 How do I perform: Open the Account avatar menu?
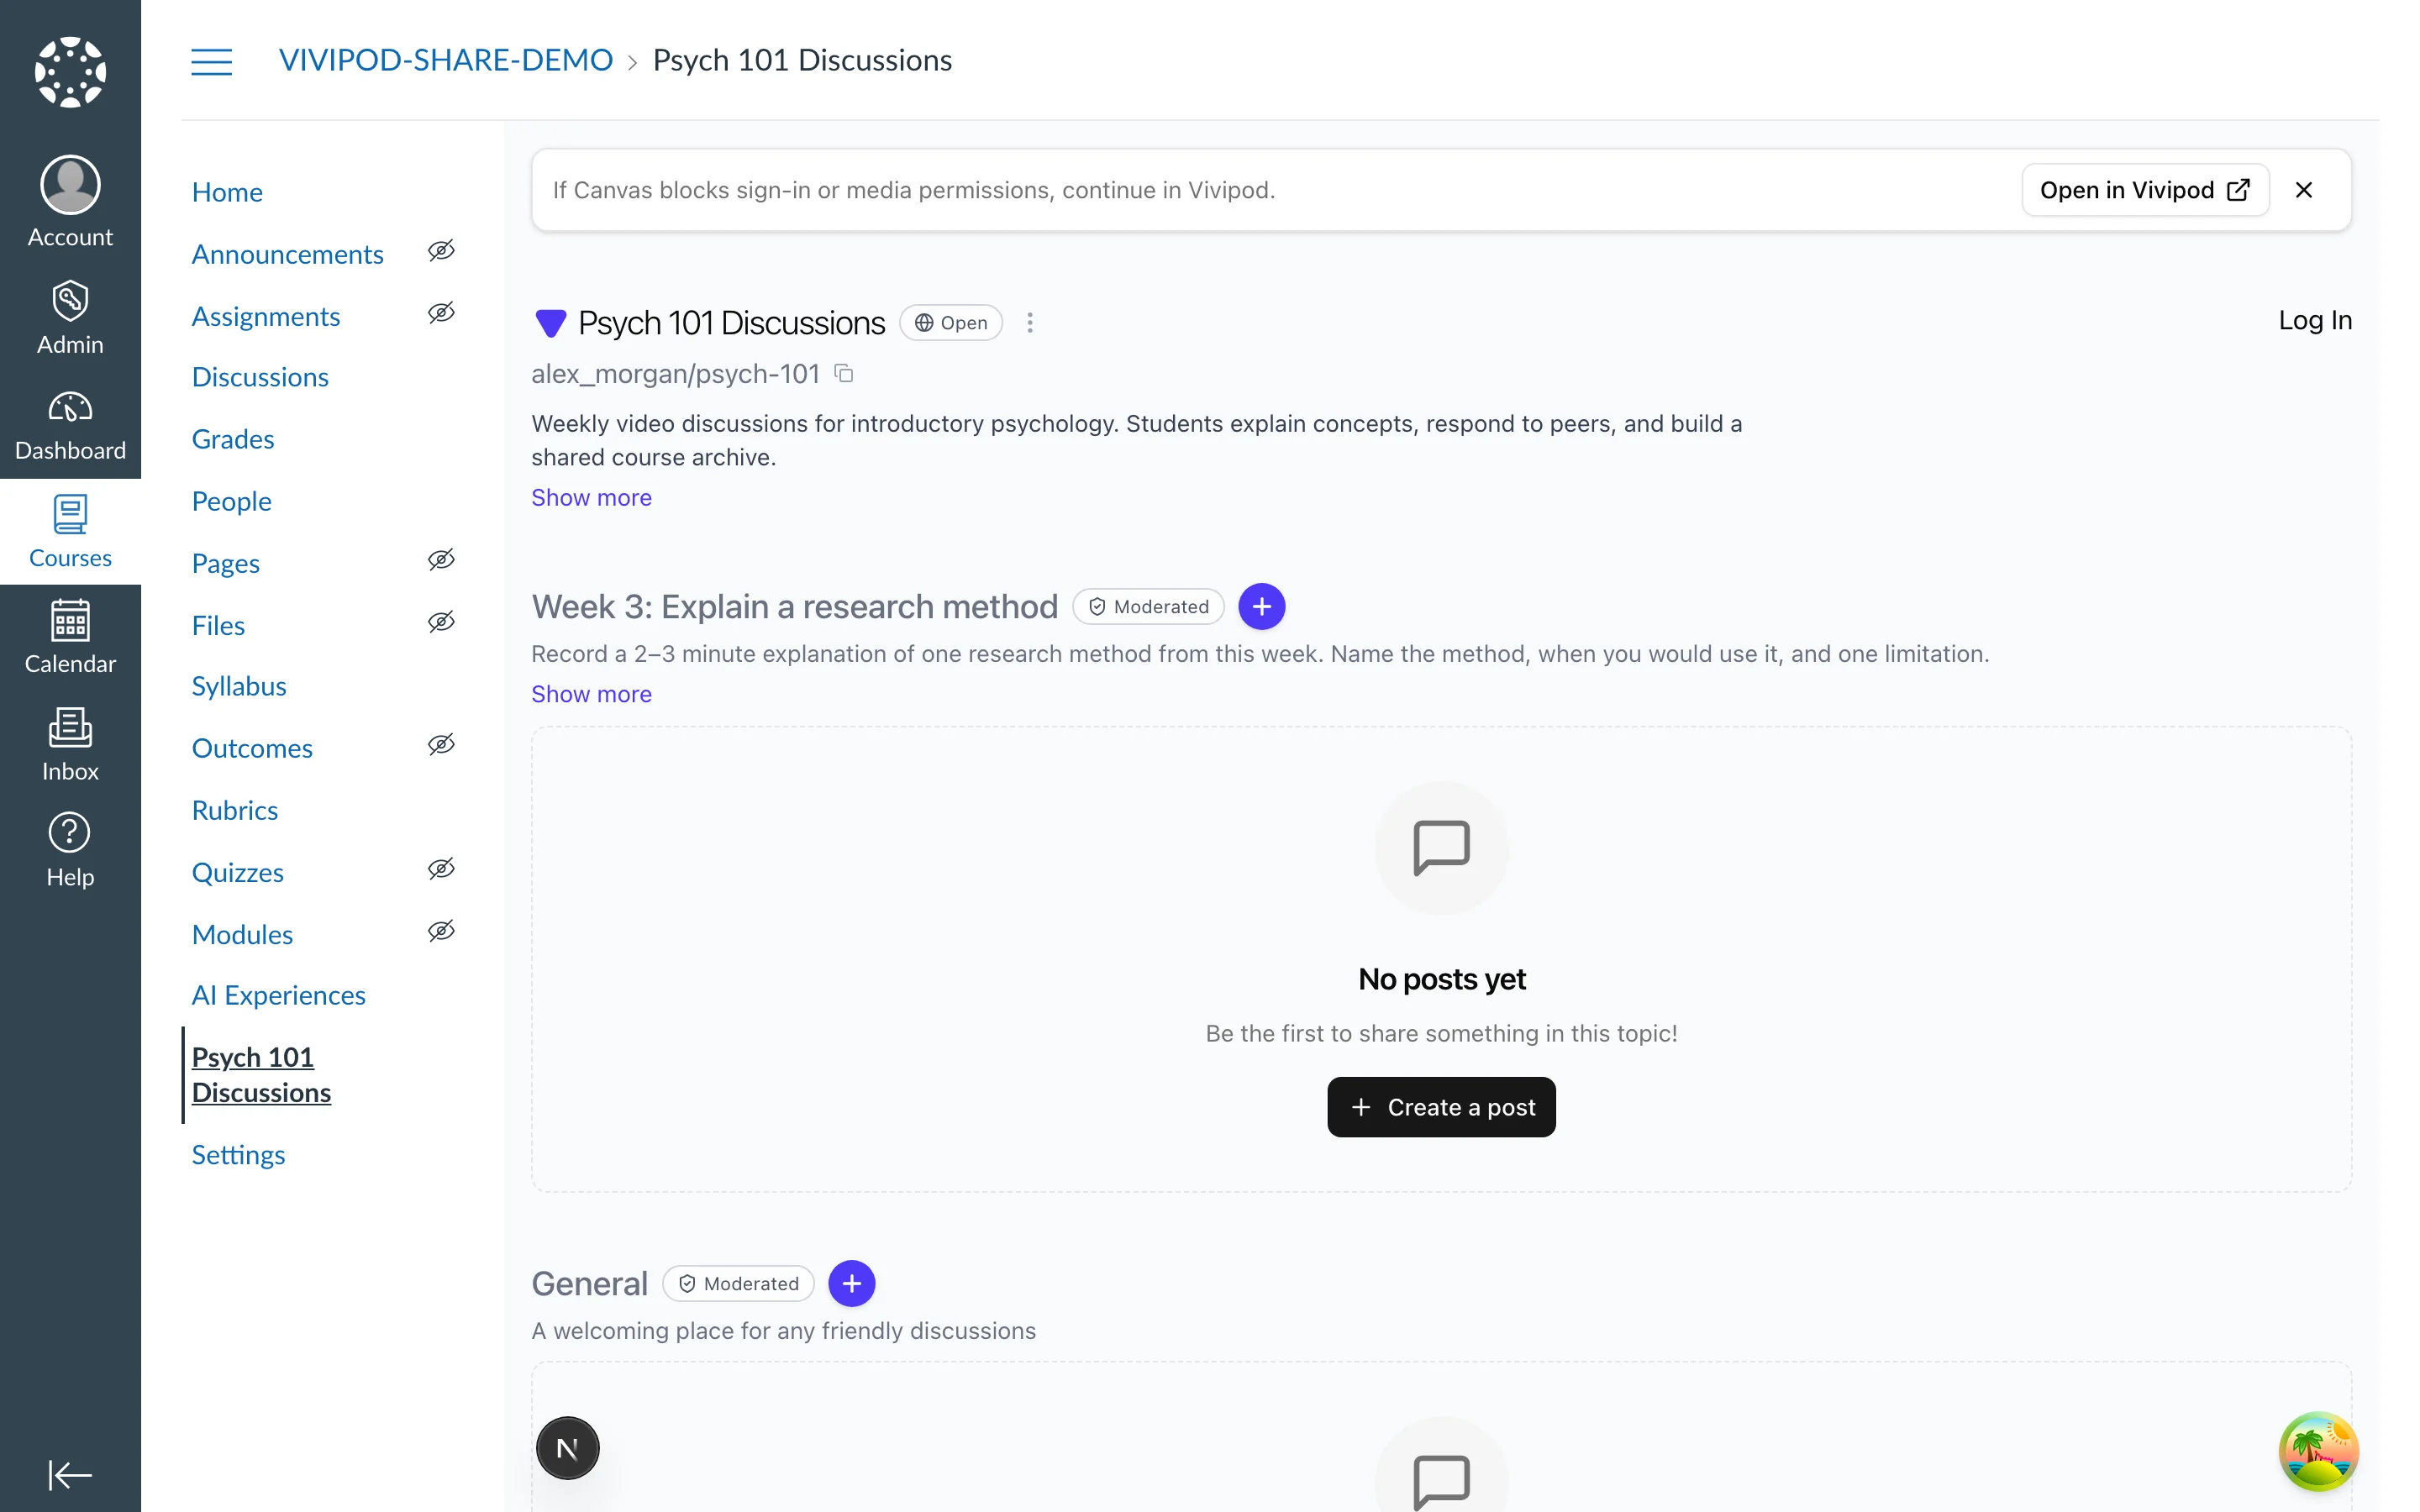click(x=70, y=201)
